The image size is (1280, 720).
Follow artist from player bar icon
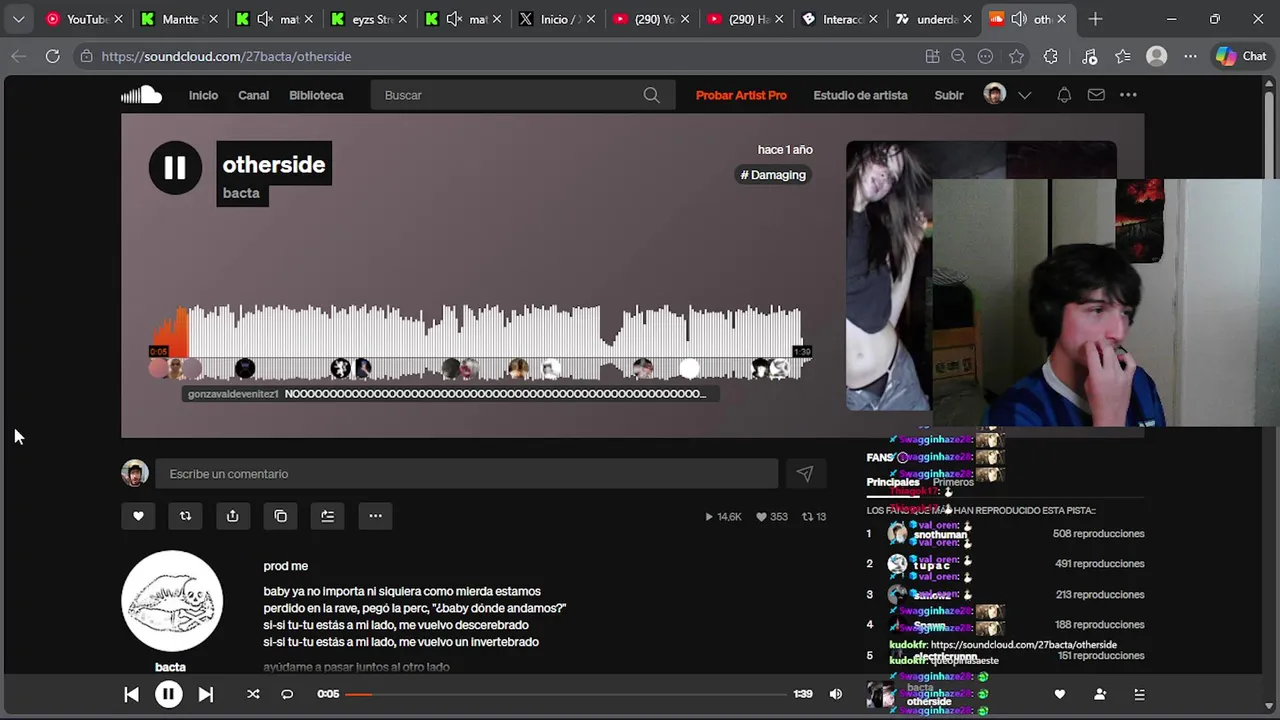(1100, 694)
